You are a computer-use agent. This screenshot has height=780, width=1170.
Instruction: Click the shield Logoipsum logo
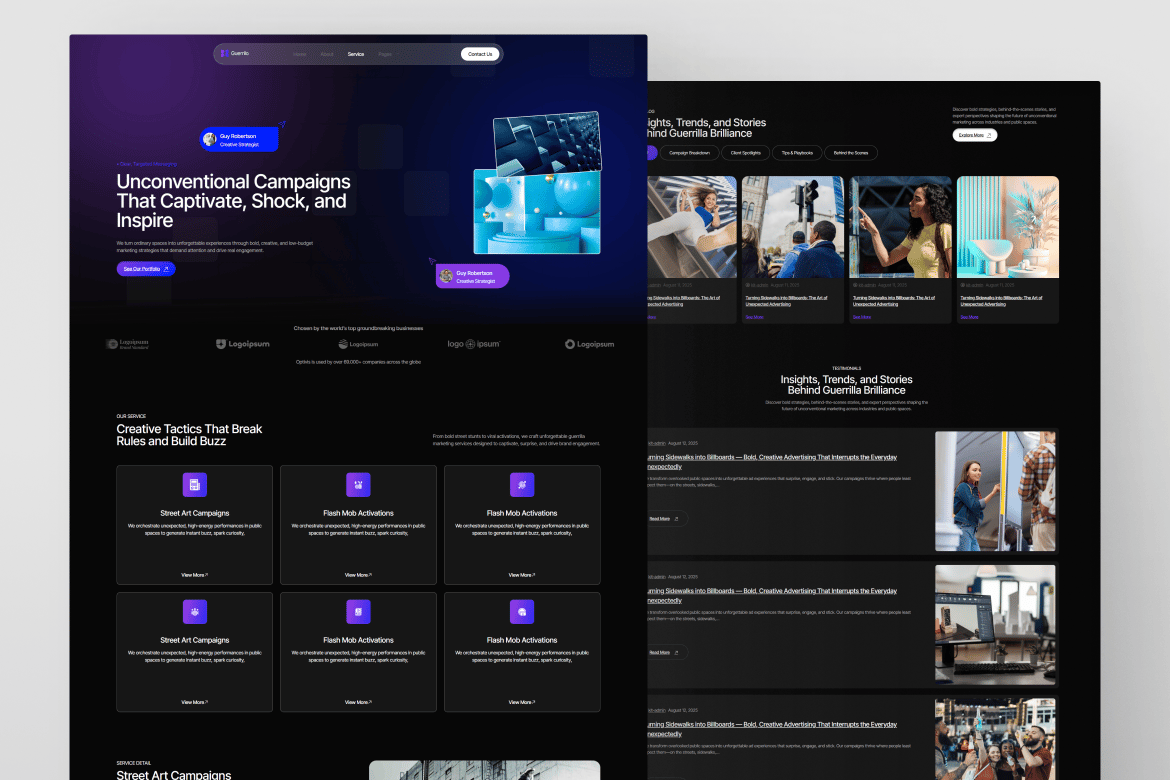243,344
